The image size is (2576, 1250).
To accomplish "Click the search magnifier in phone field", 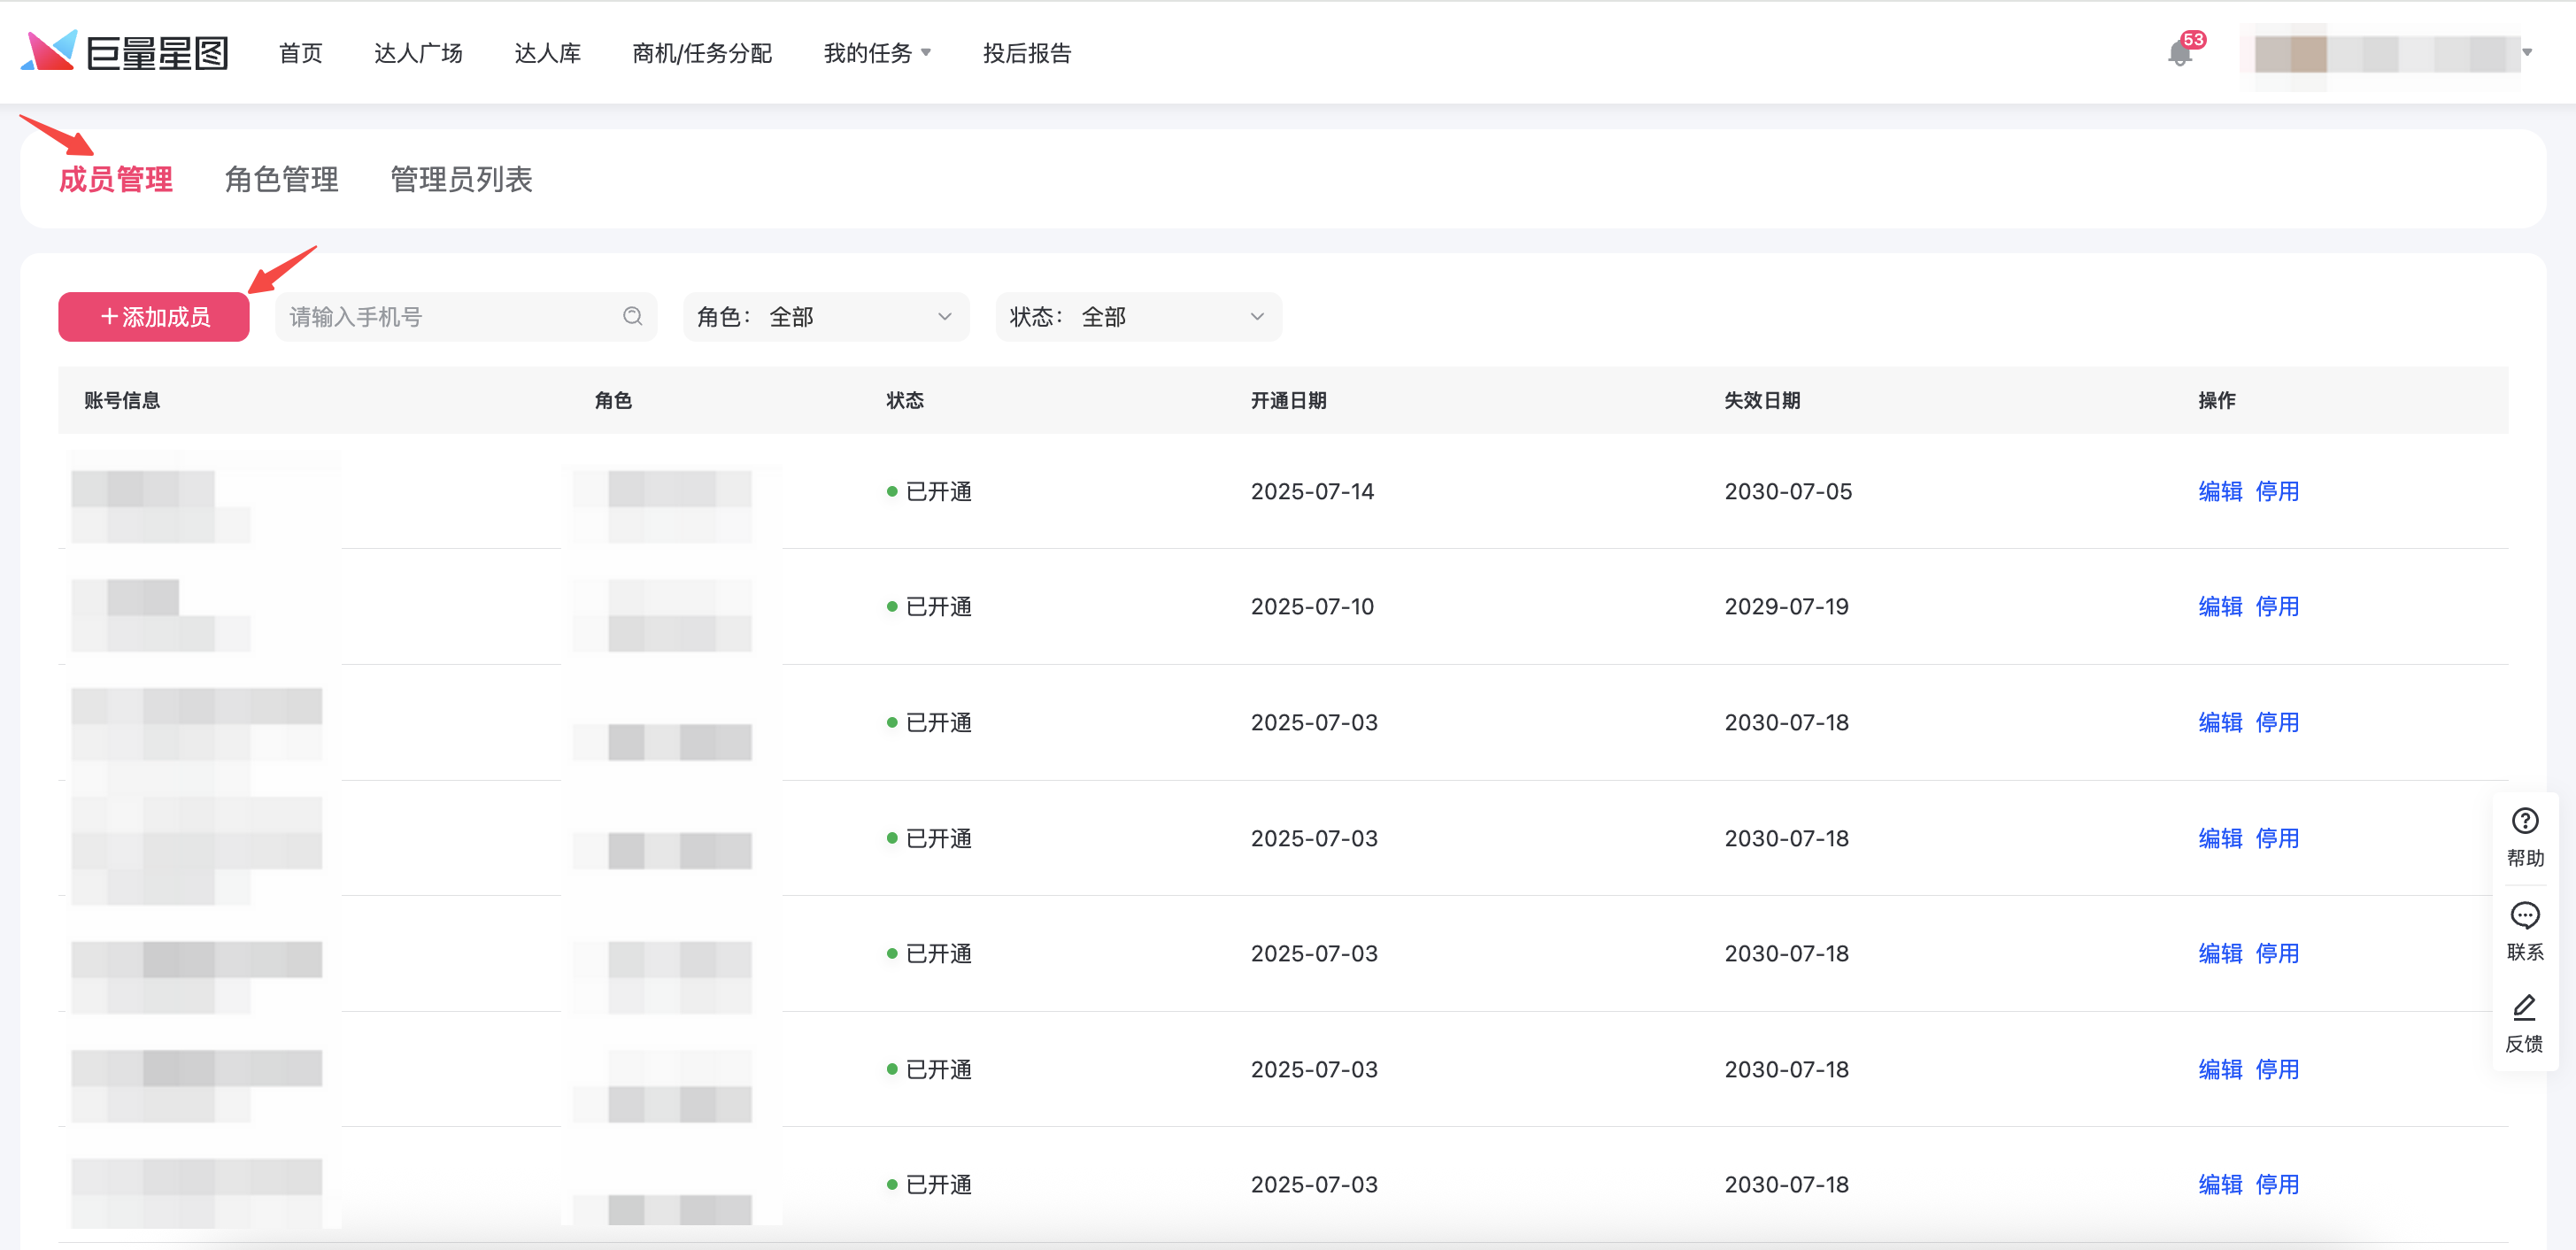I will pos(632,317).
